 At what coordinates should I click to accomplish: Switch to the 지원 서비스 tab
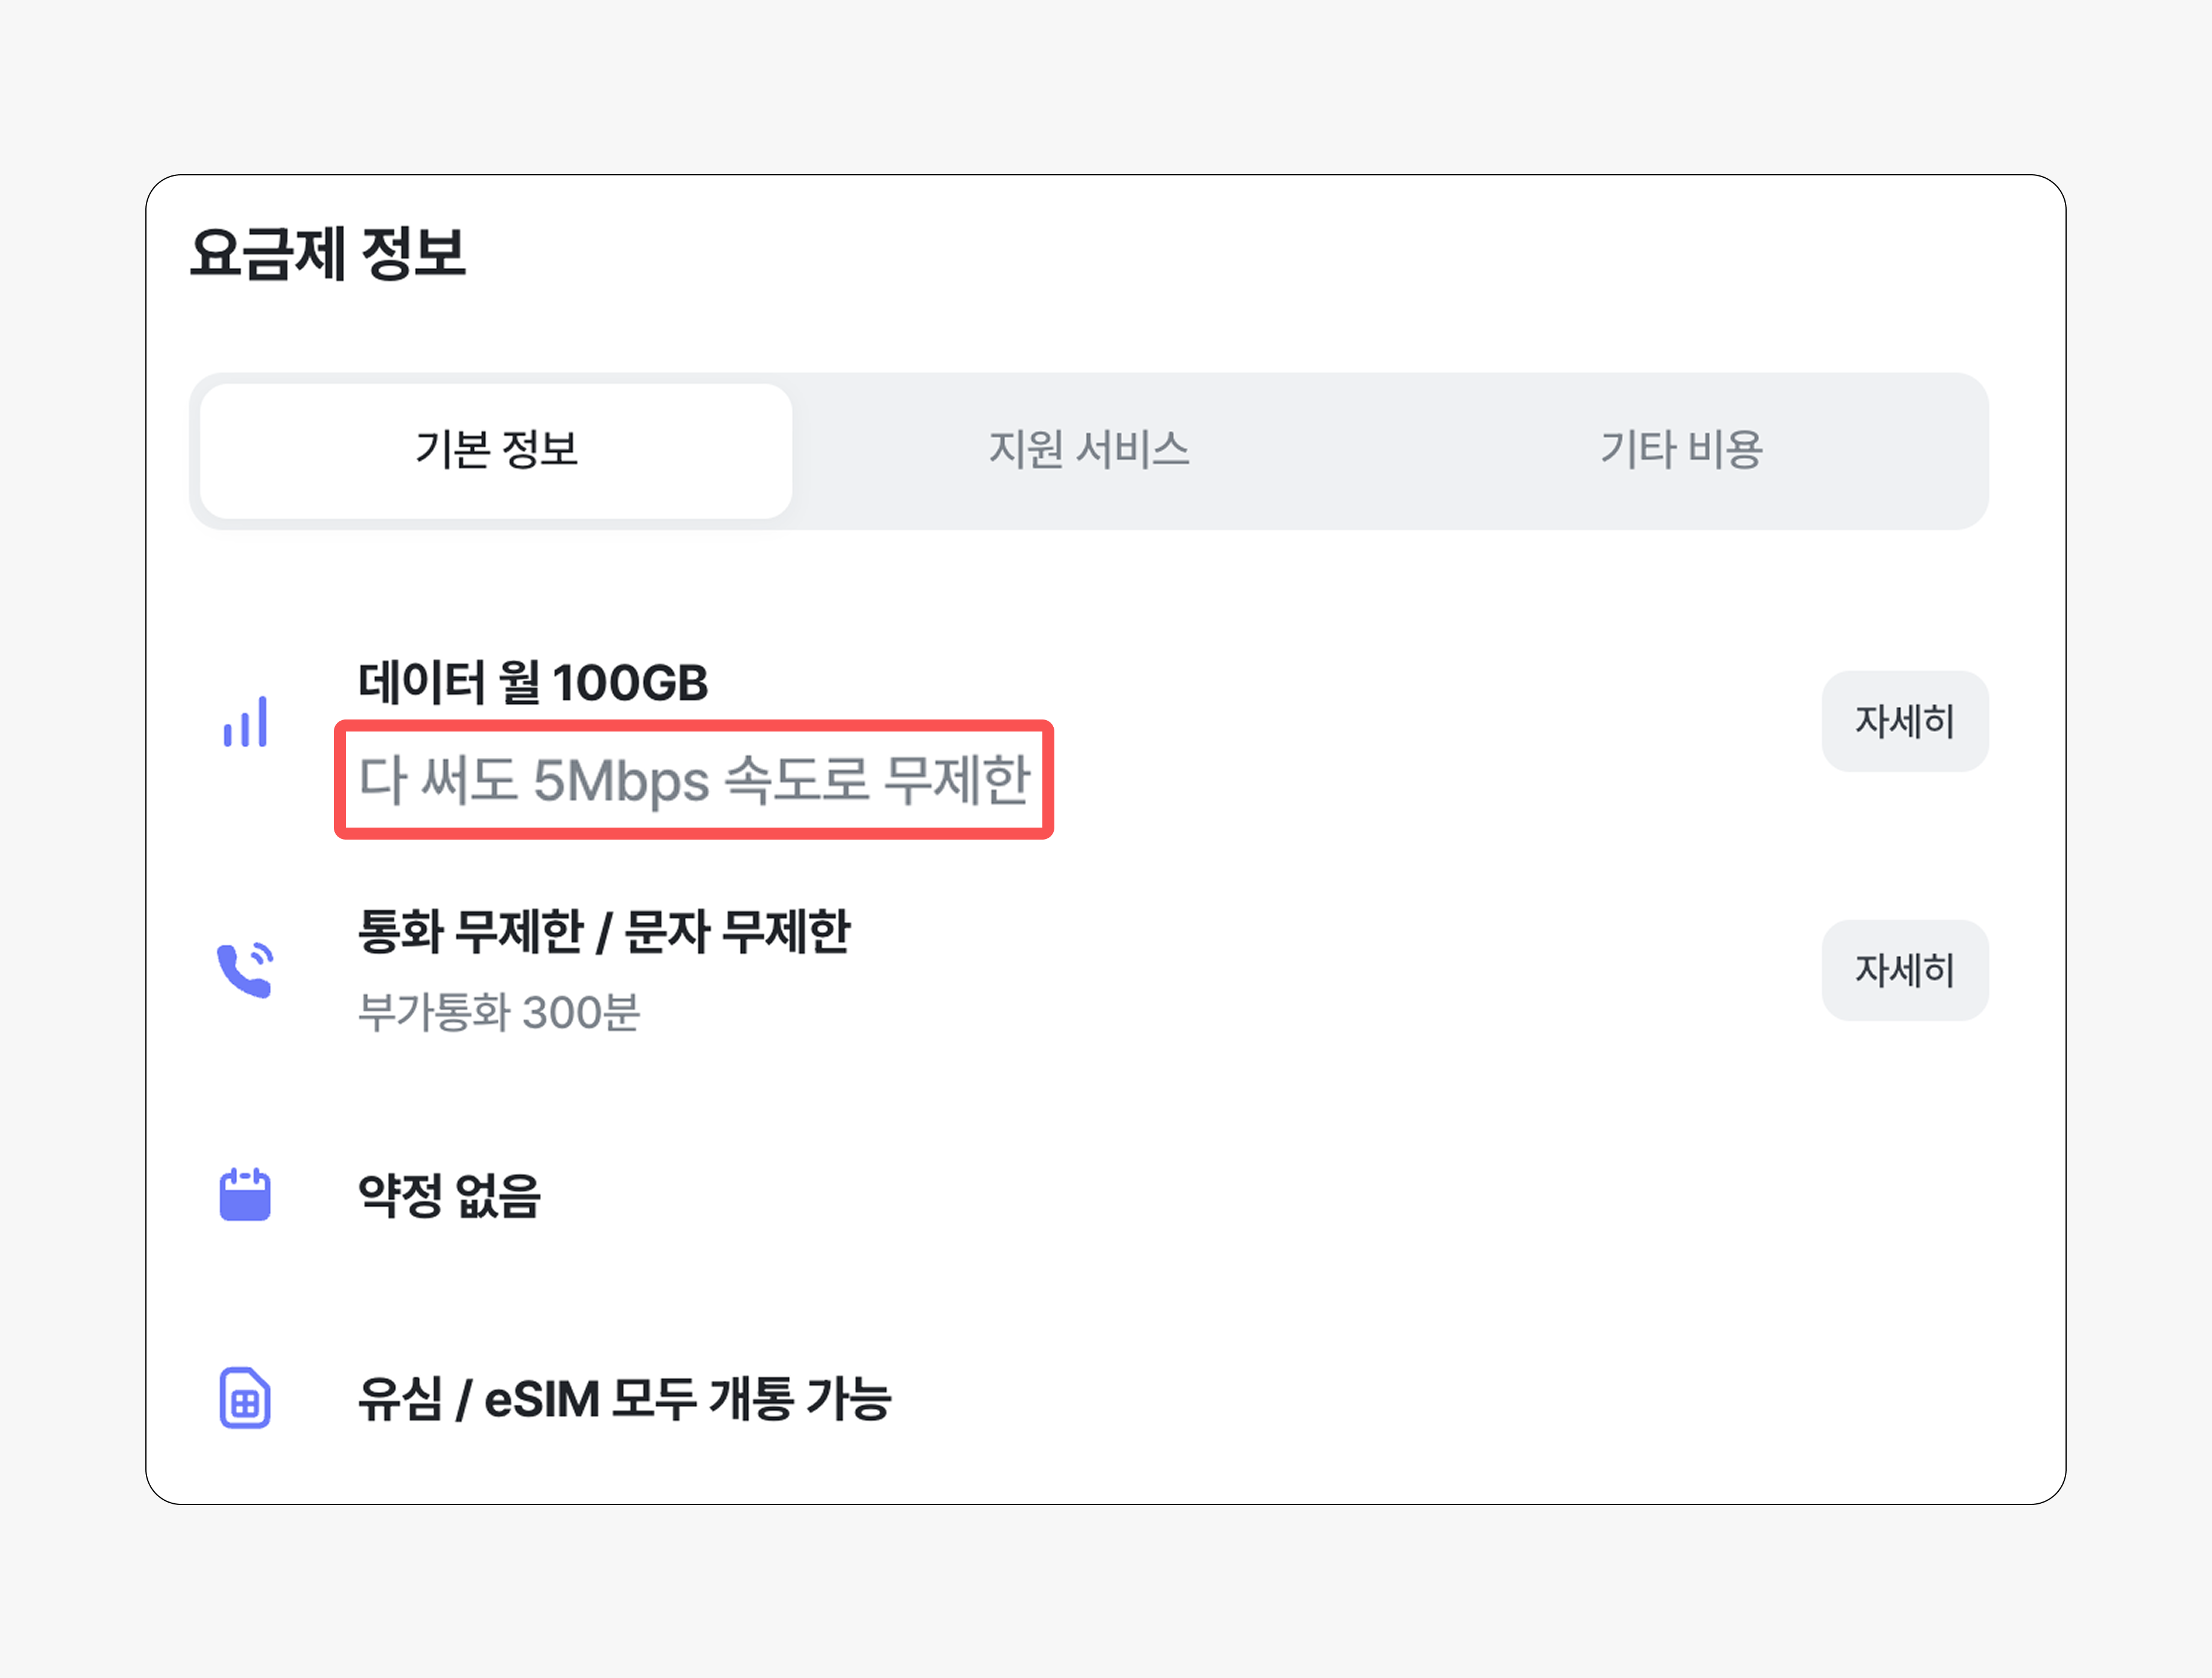1089,451
